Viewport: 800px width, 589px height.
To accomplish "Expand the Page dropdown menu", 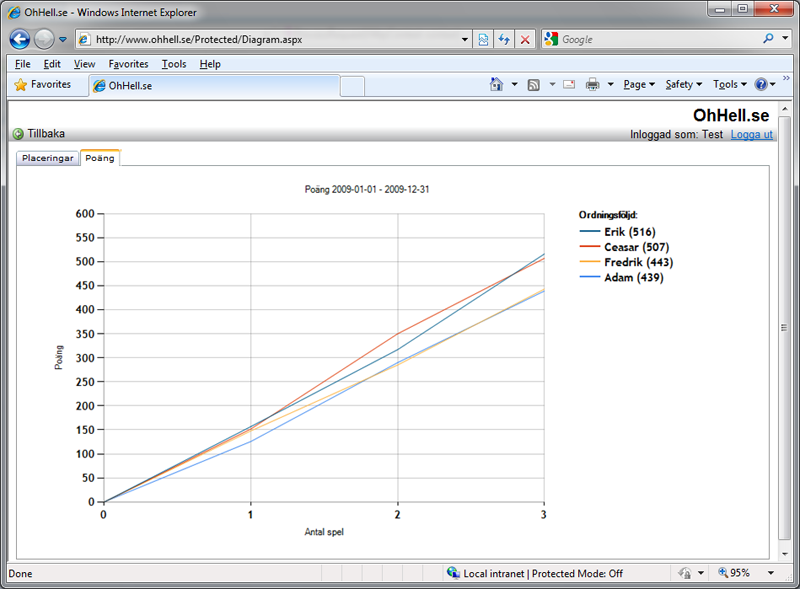I will point(638,85).
